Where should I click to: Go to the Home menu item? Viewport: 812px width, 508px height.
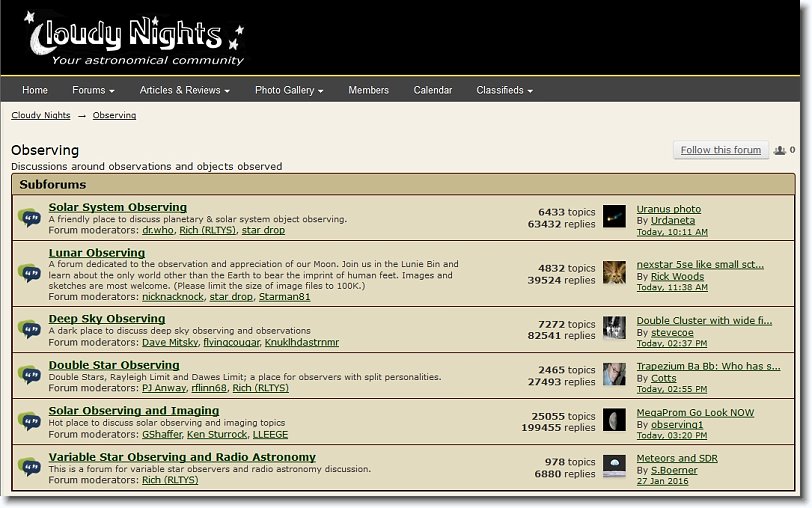tap(35, 90)
